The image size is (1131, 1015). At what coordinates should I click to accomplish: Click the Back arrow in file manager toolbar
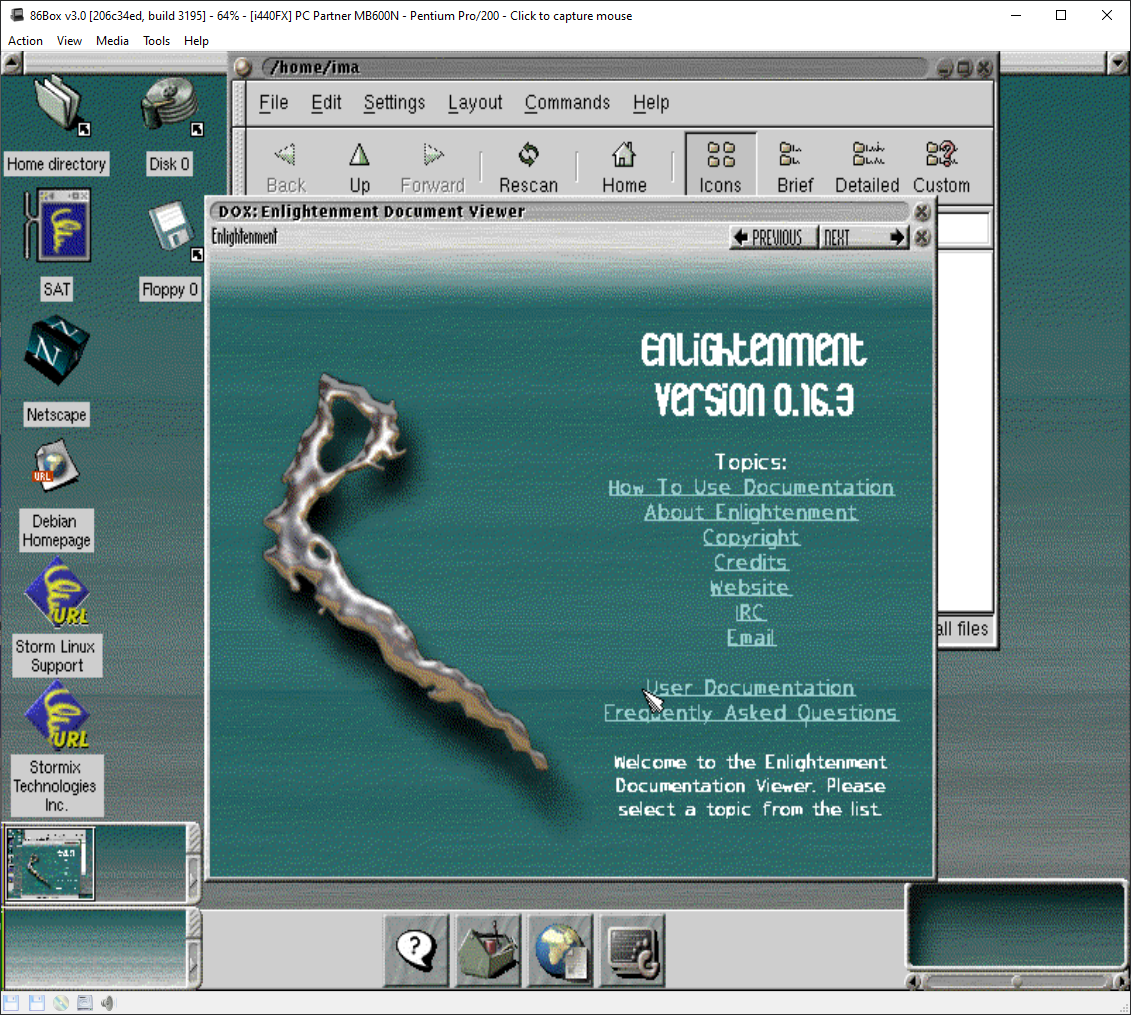point(286,167)
